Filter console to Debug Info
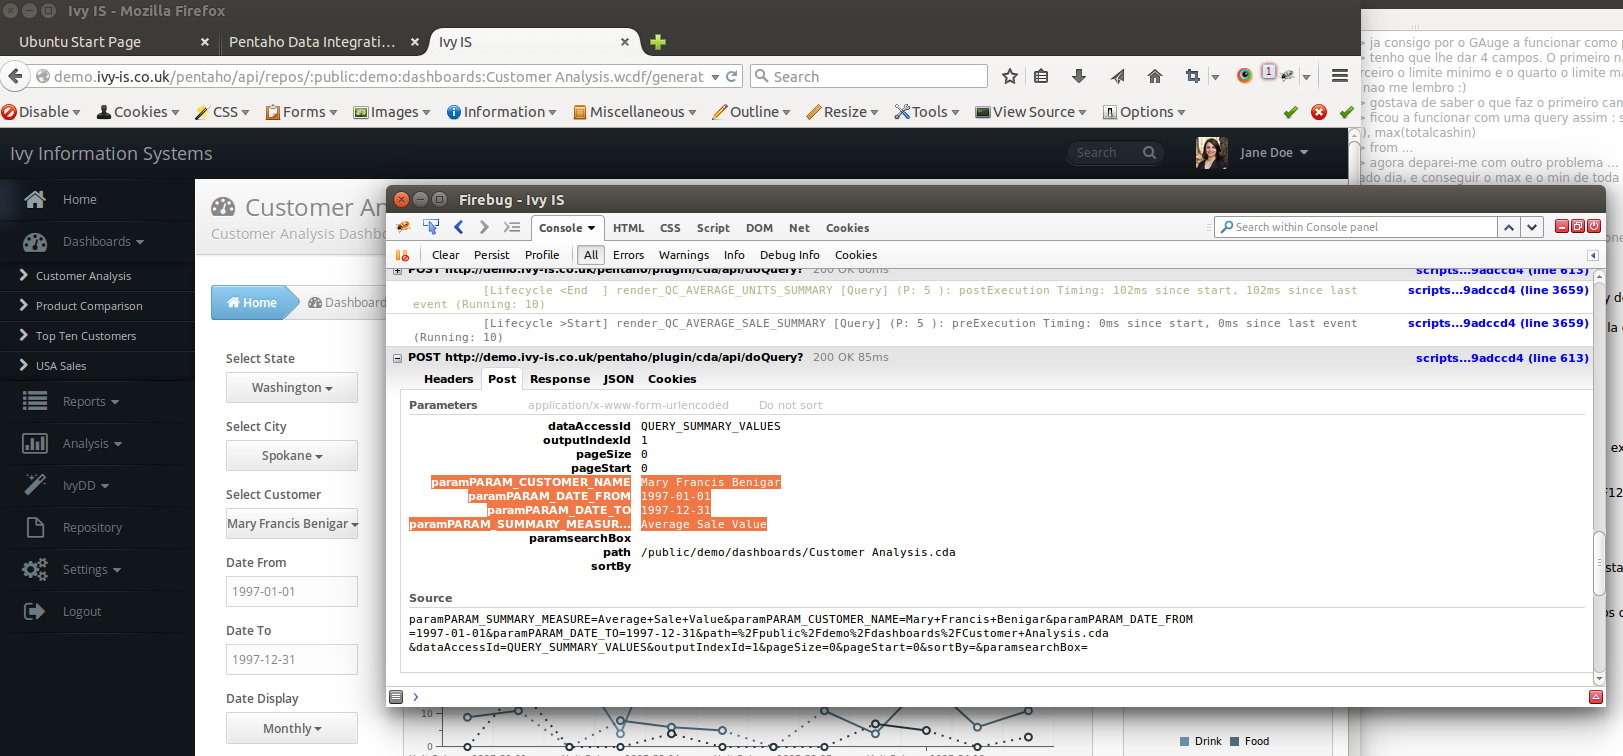The height and width of the screenshot is (756, 1623). 789,255
